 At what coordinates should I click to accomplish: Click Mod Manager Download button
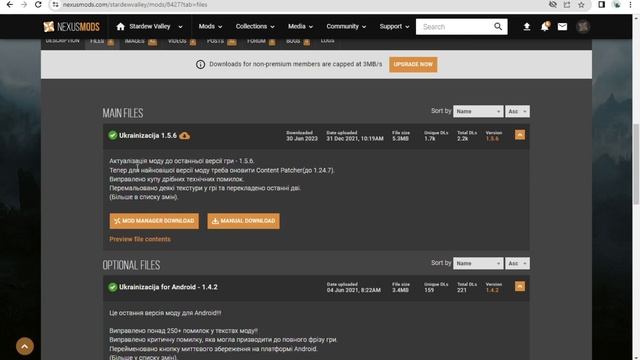[x=154, y=221]
